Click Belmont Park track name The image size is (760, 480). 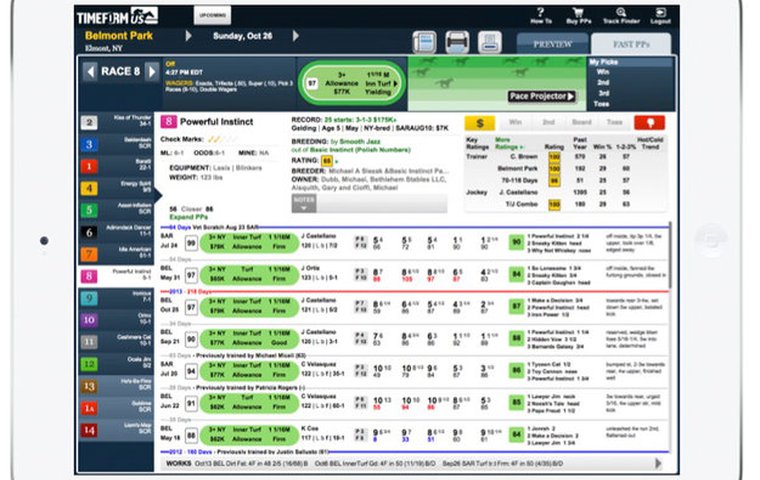(119, 35)
